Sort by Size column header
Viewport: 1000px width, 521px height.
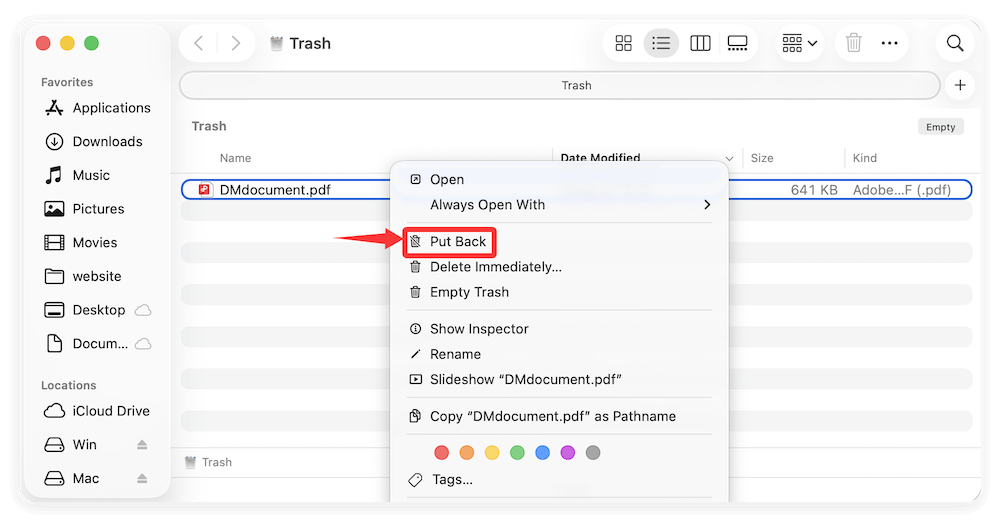click(761, 158)
